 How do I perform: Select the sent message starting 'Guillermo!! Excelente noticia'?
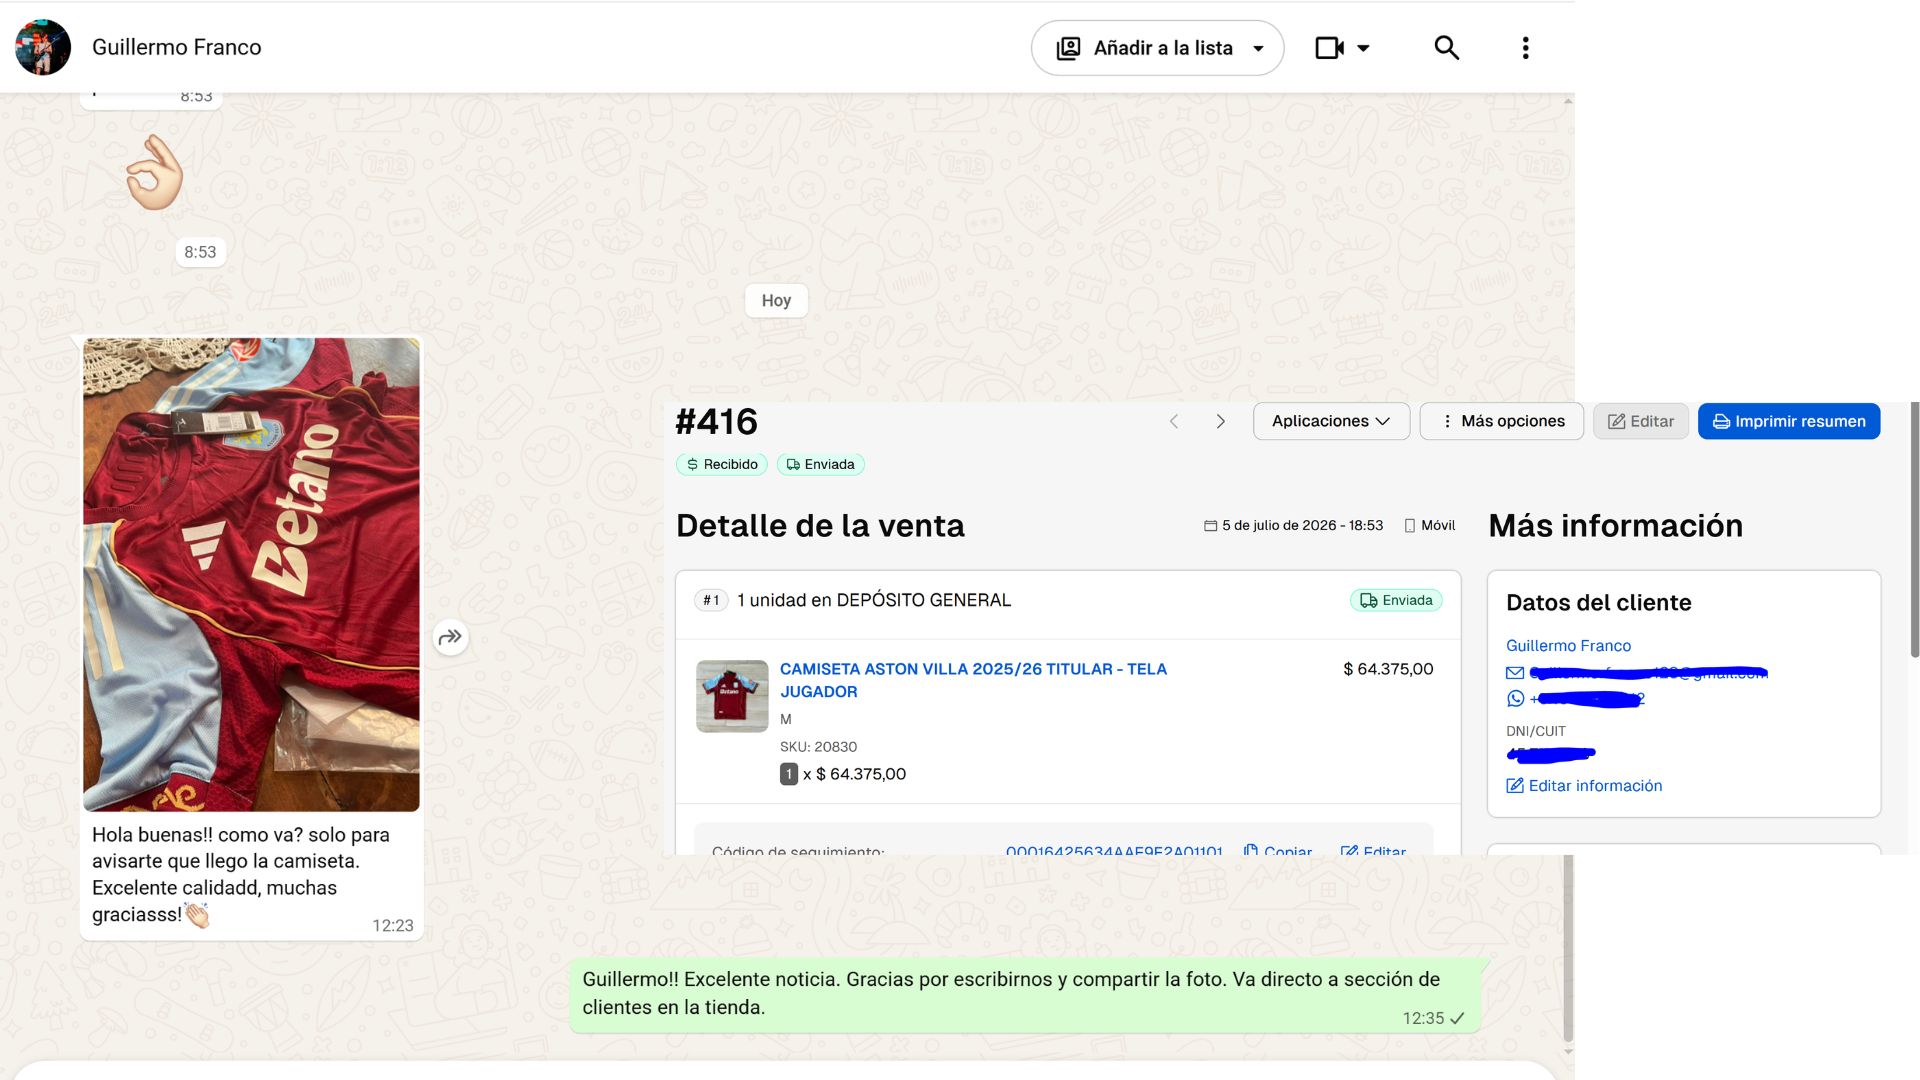(1024, 994)
